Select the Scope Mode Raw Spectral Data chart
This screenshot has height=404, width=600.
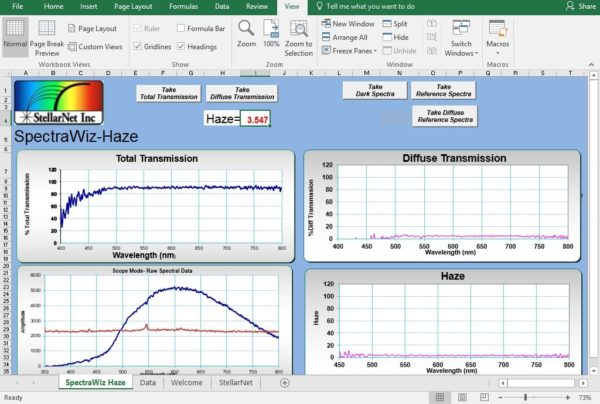click(155, 321)
